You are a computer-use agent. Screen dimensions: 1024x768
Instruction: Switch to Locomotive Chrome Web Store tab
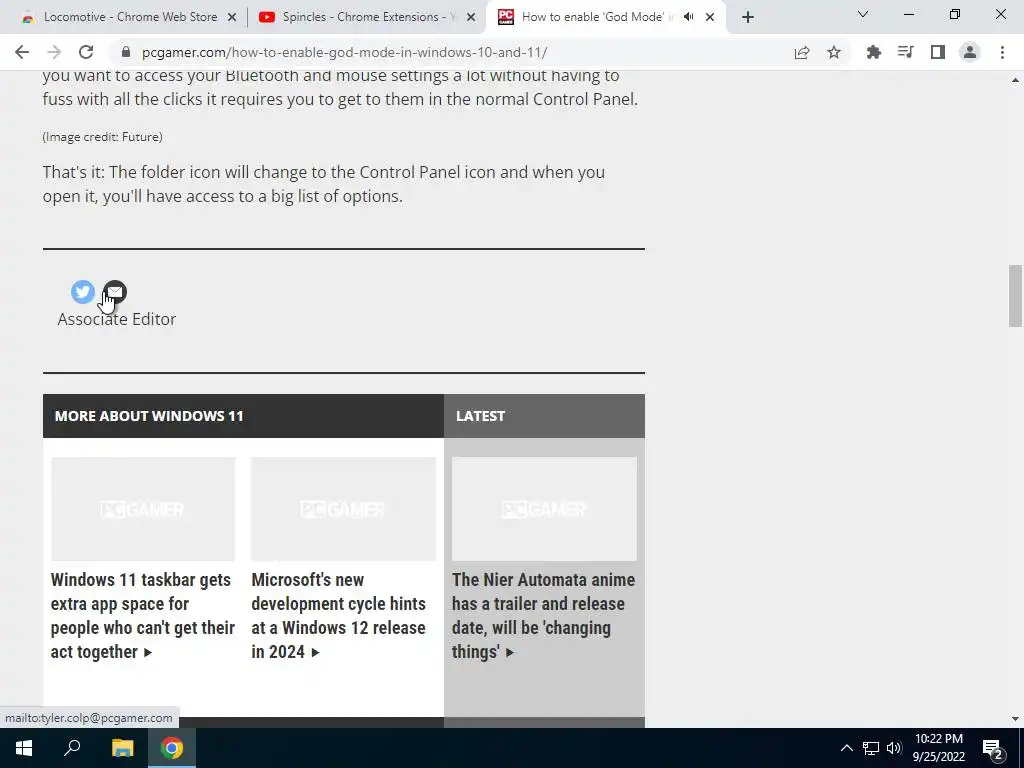pyautogui.click(x=127, y=17)
